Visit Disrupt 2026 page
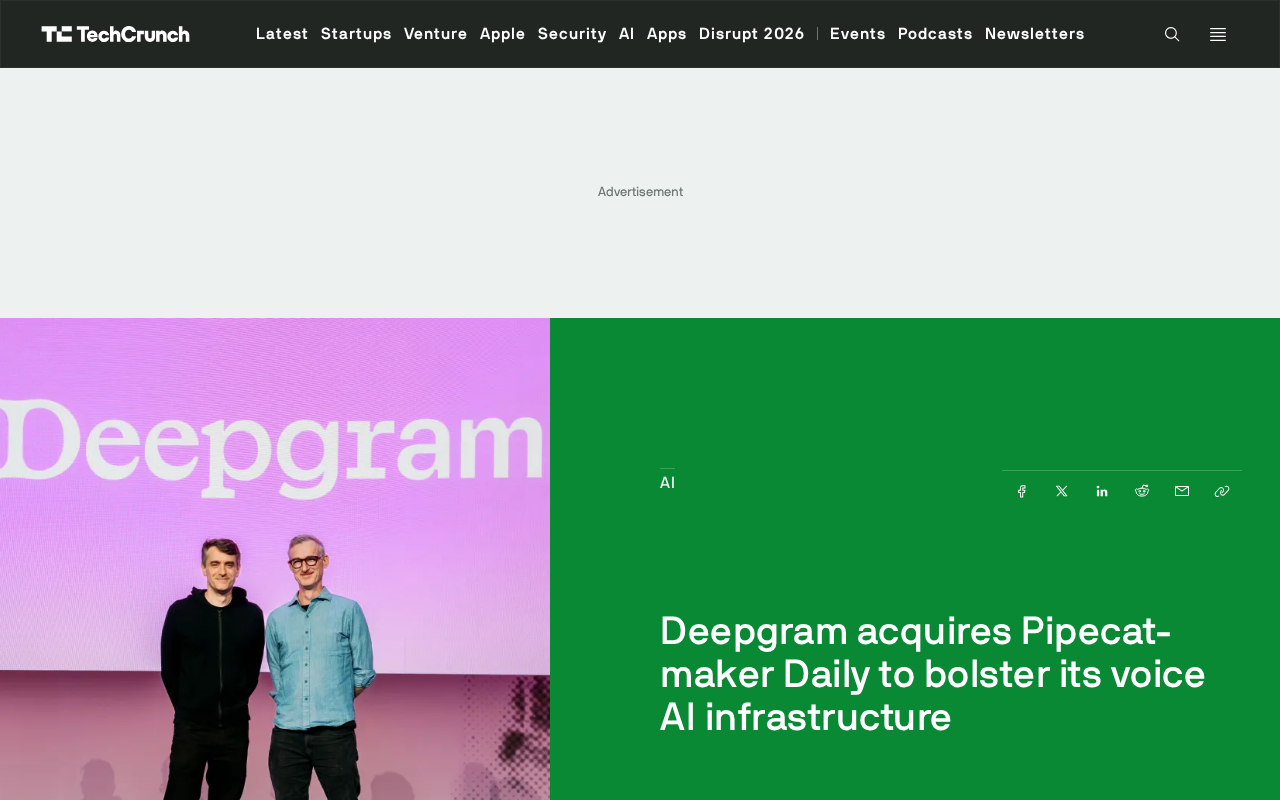 coord(752,34)
